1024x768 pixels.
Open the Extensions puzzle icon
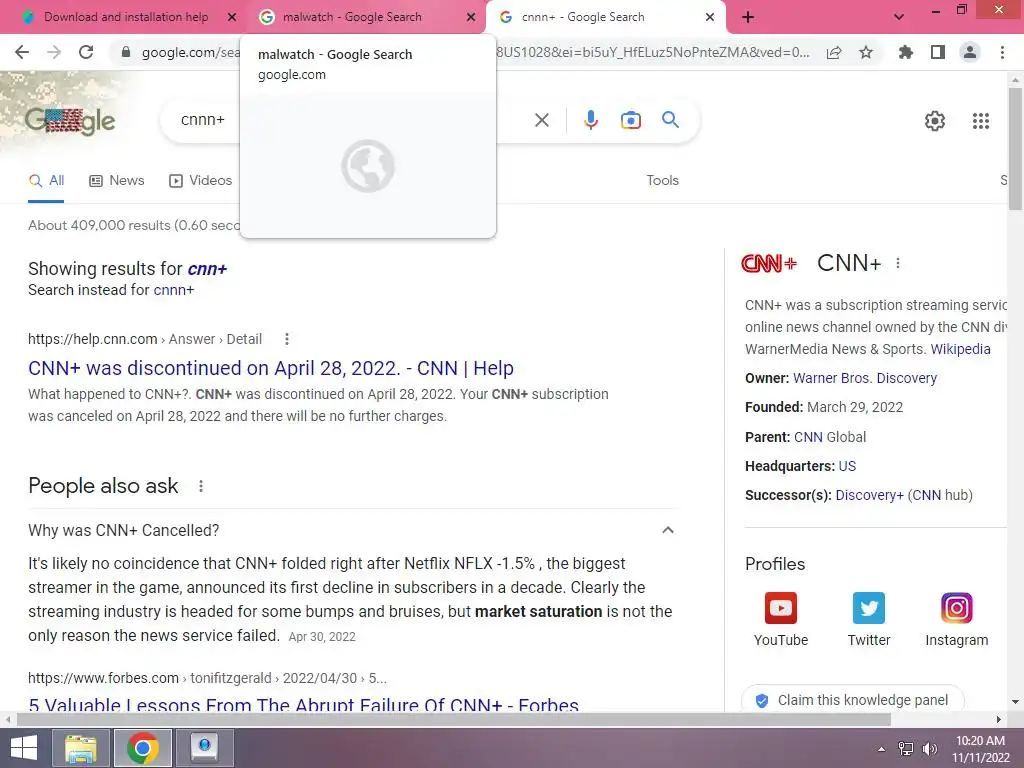click(x=906, y=52)
